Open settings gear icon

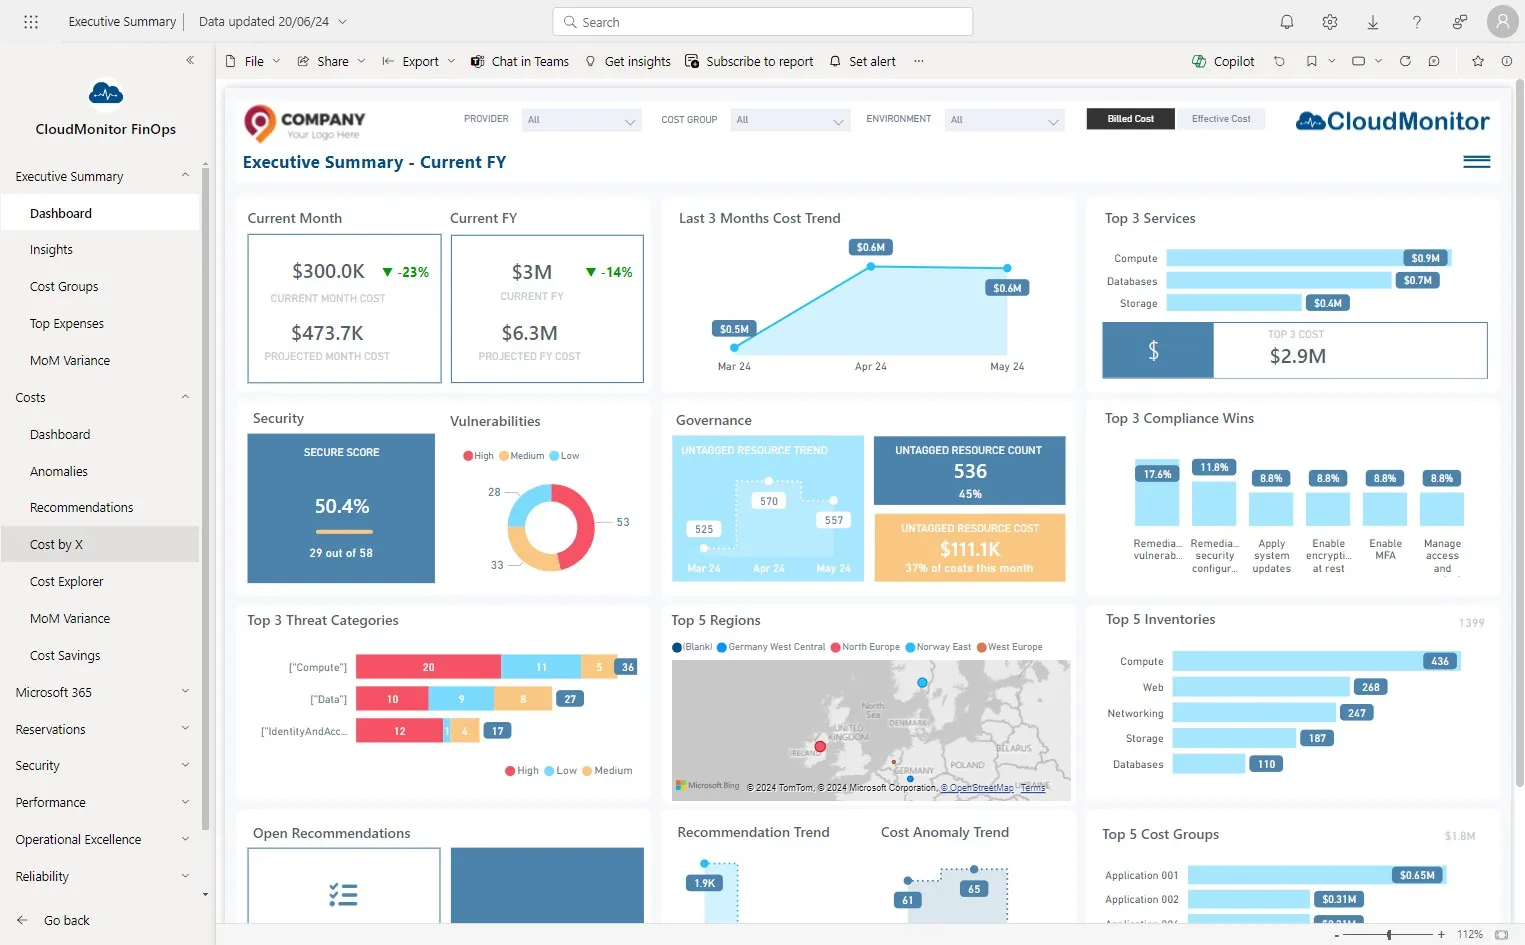tap(1330, 21)
